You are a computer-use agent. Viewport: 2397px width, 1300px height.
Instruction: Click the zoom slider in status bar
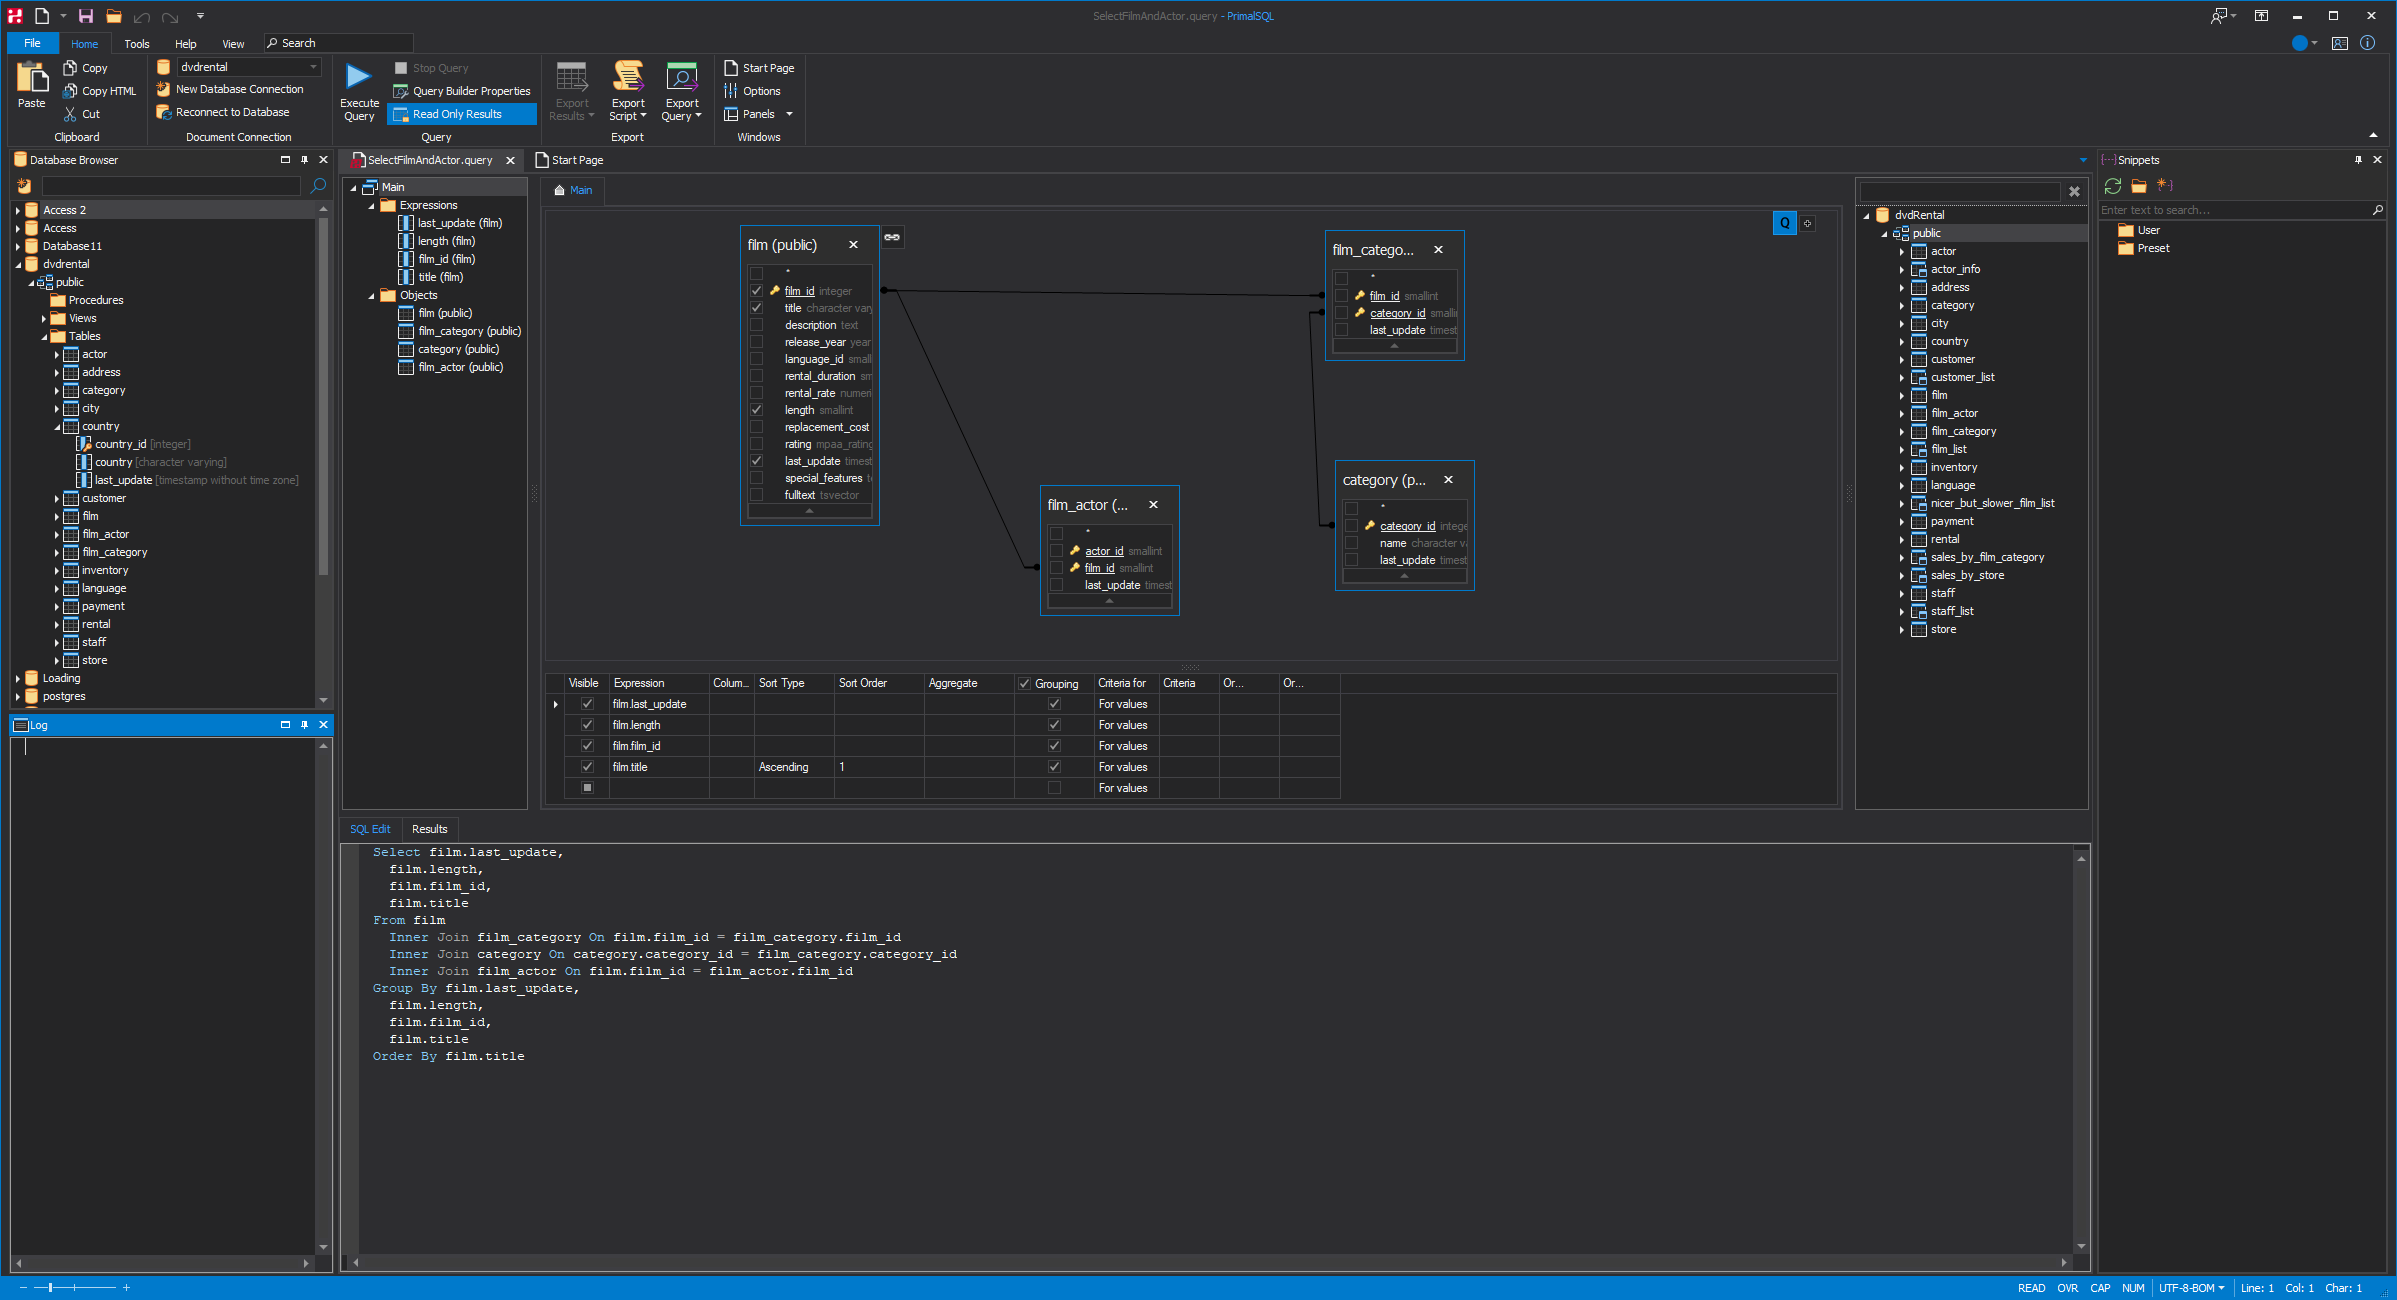point(74,1288)
